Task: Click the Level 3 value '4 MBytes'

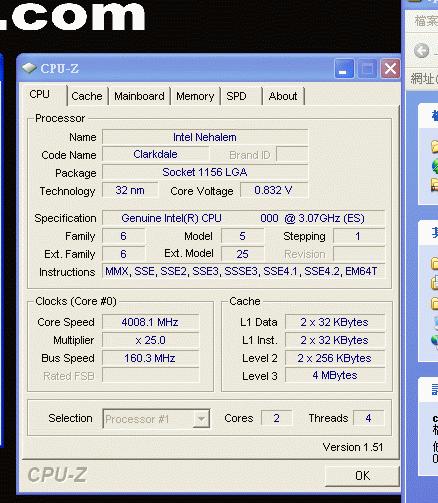Action: pos(335,375)
